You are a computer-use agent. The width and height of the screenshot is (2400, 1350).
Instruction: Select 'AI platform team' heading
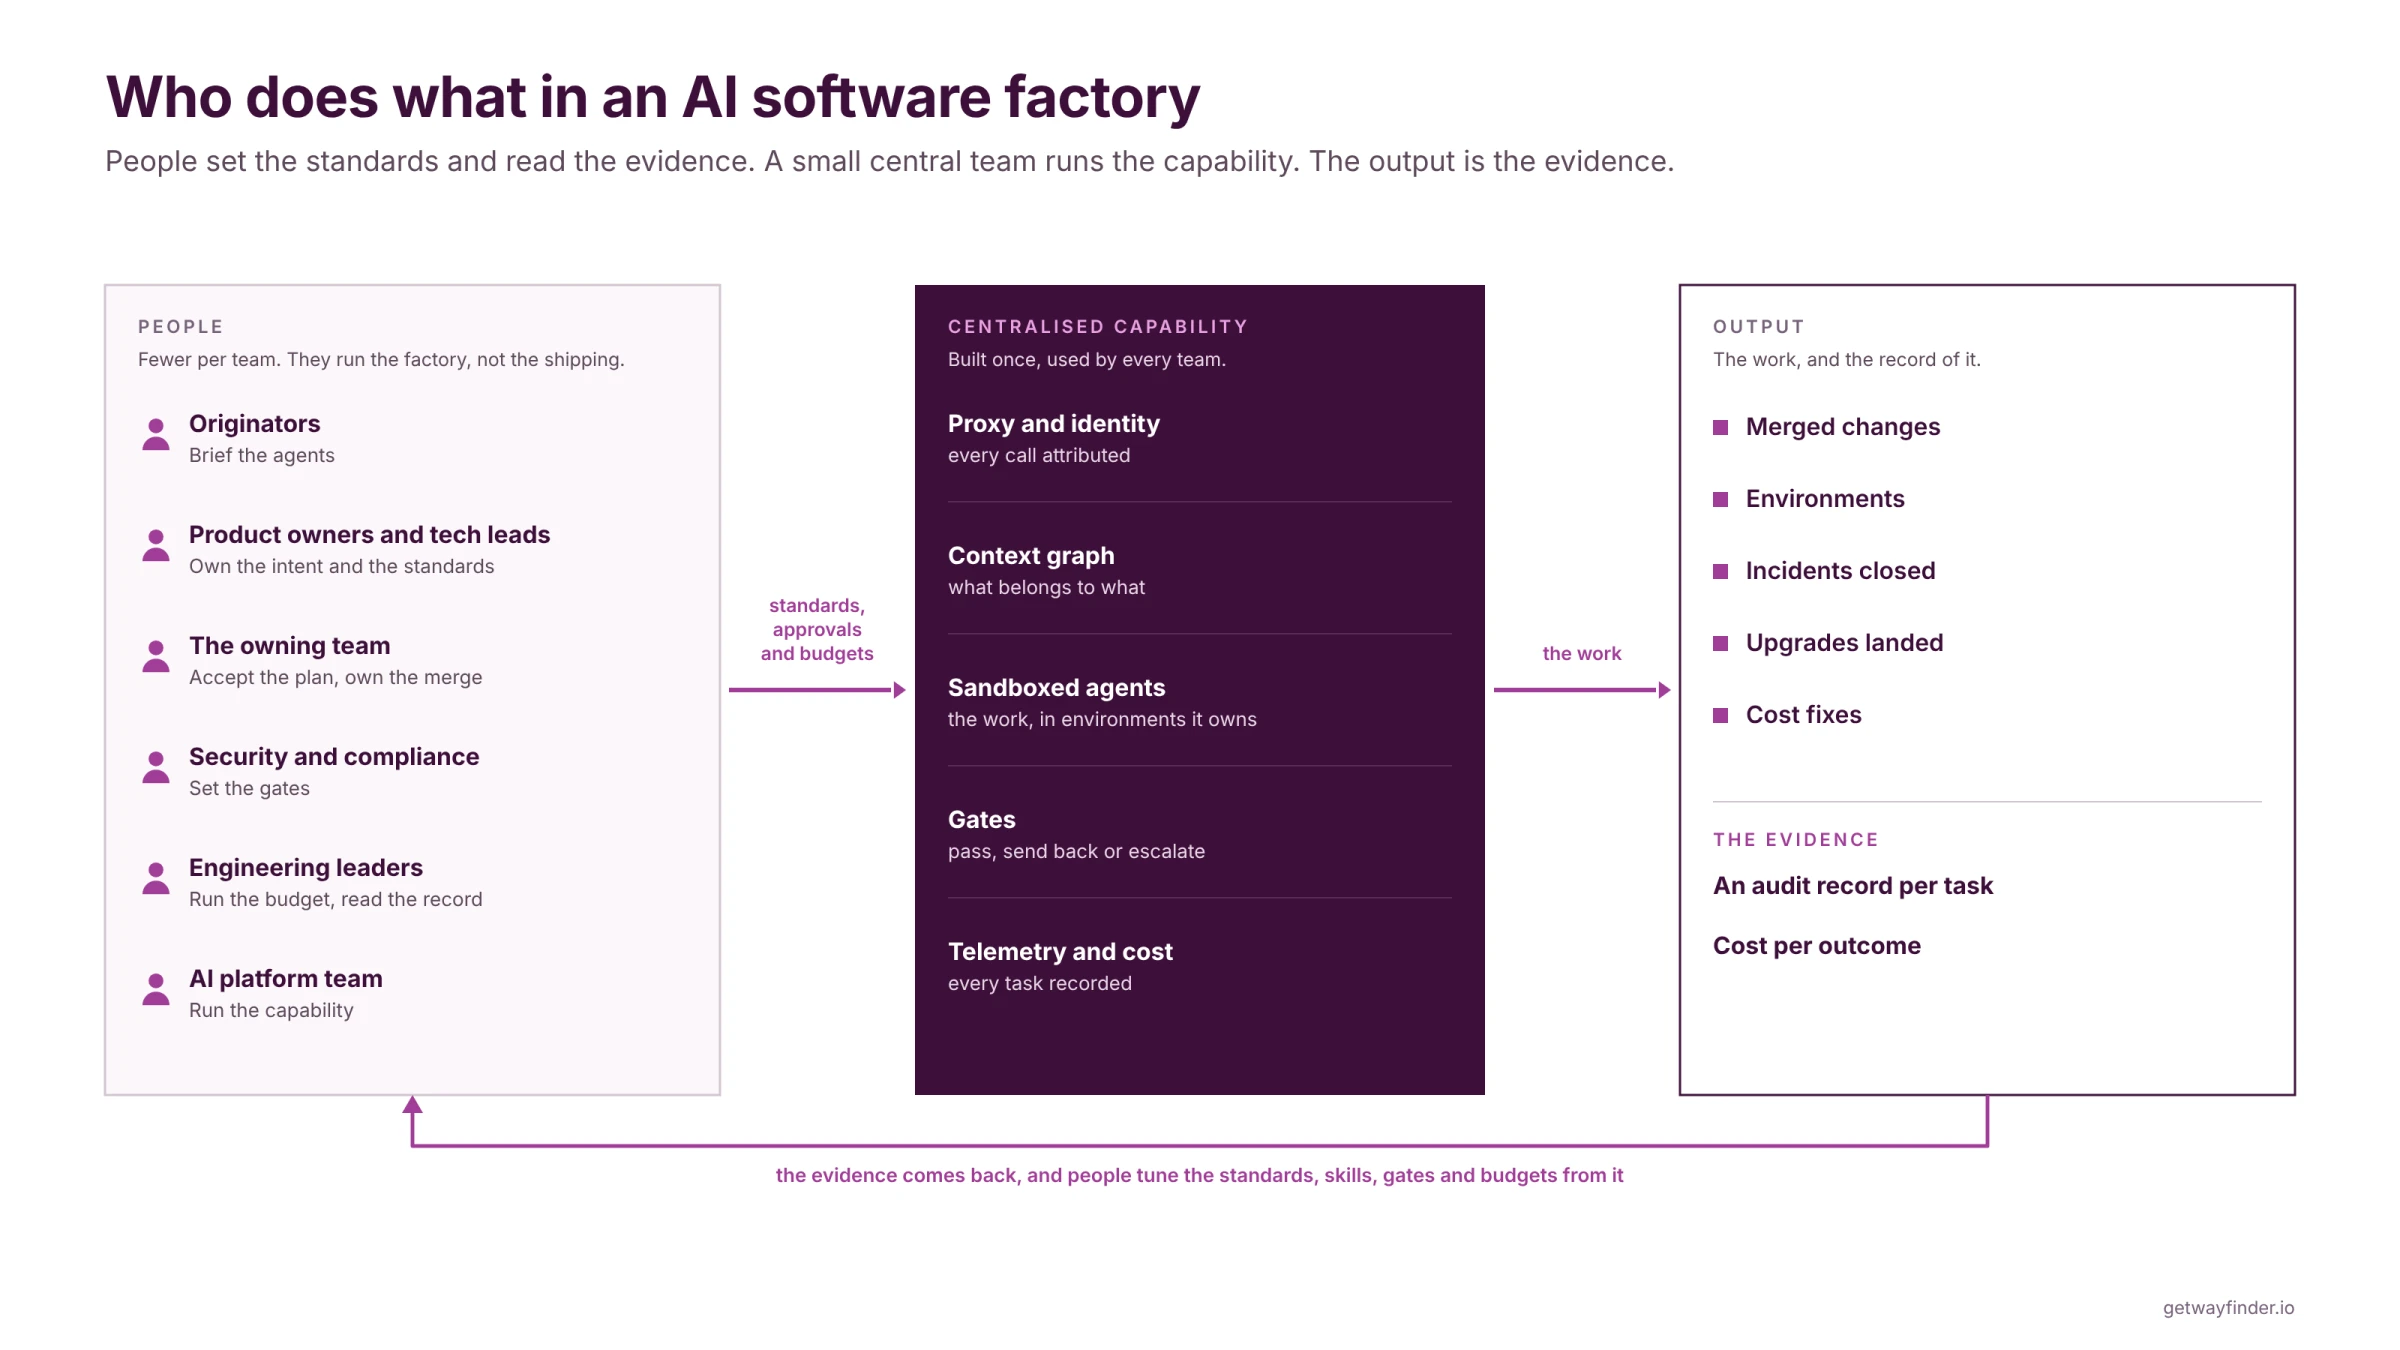tap(286, 979)
